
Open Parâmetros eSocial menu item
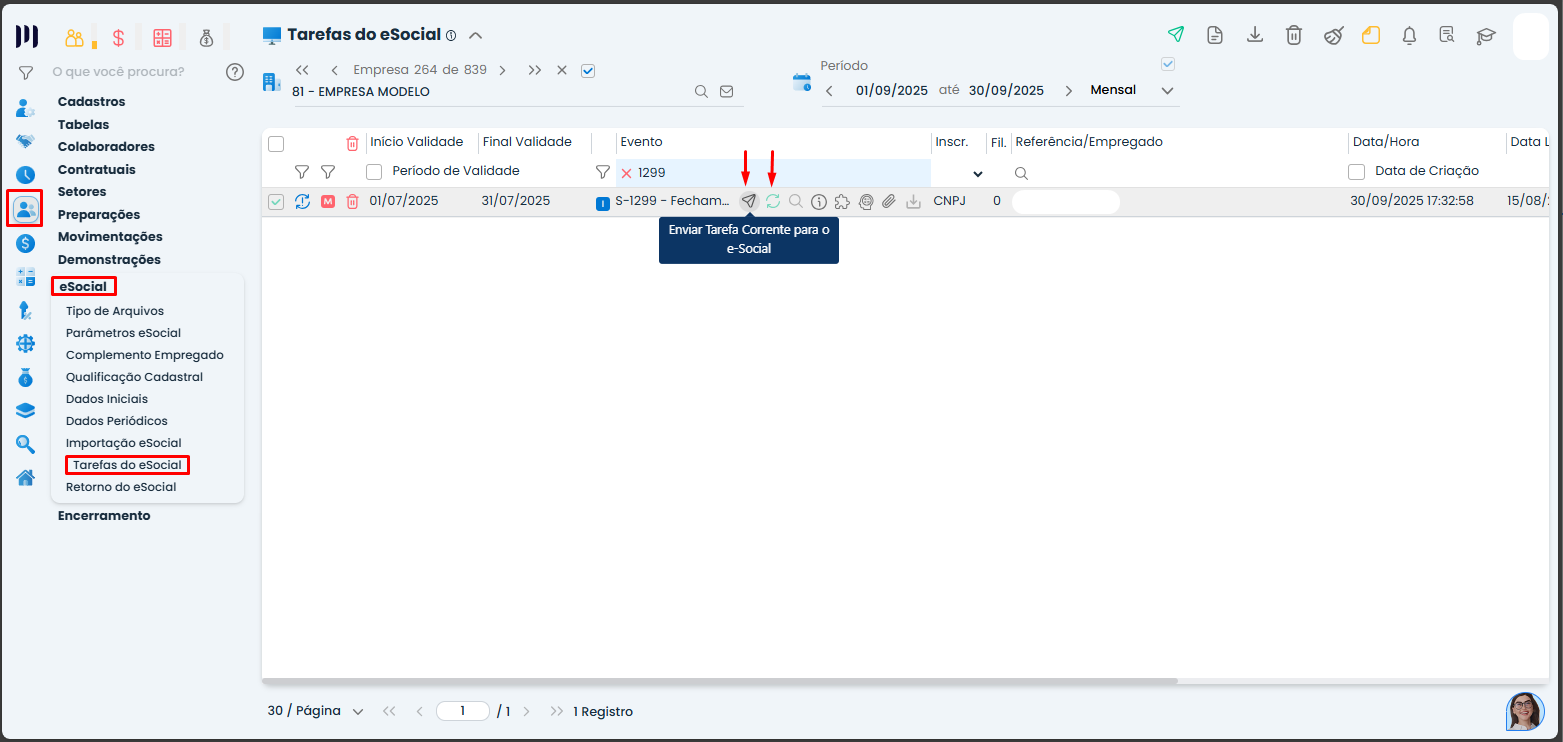124,333
